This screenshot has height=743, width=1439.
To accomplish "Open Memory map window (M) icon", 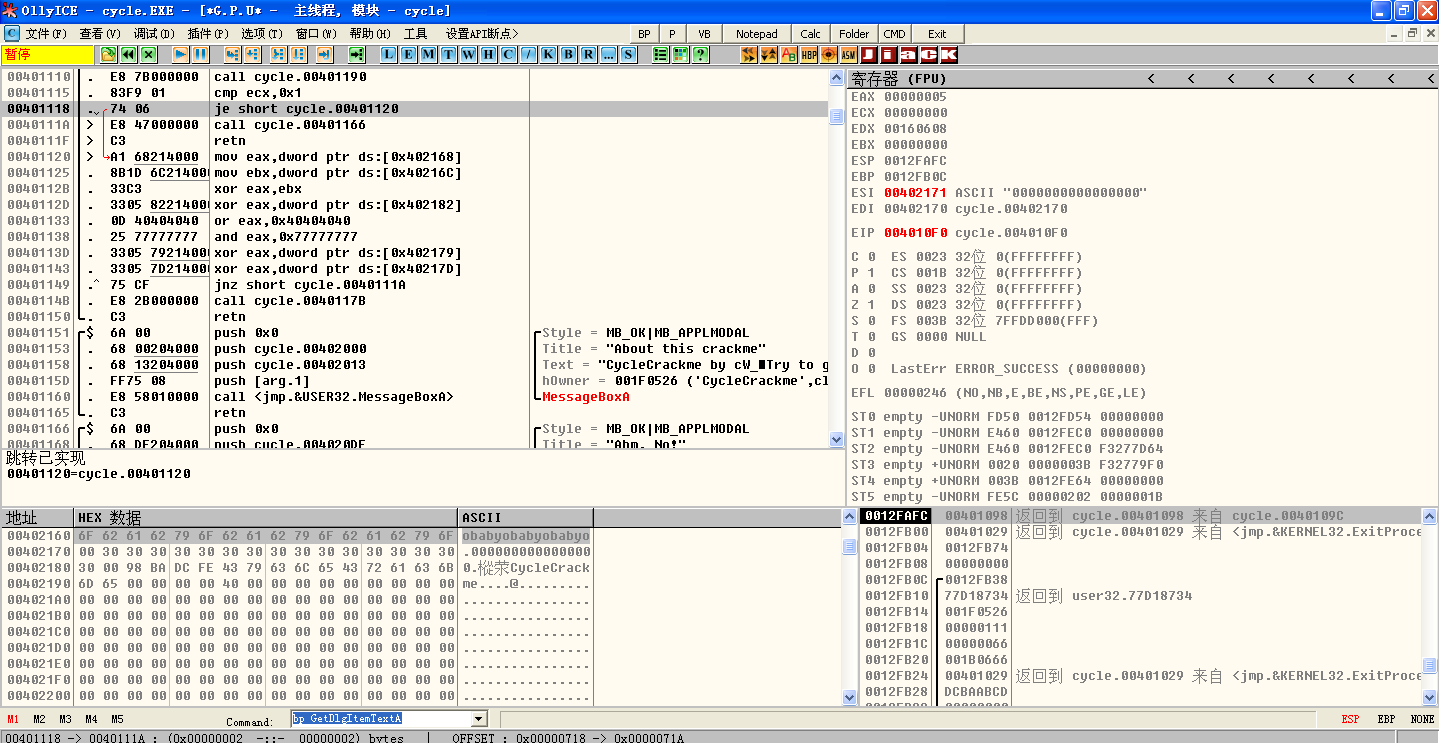I will 428,54.
